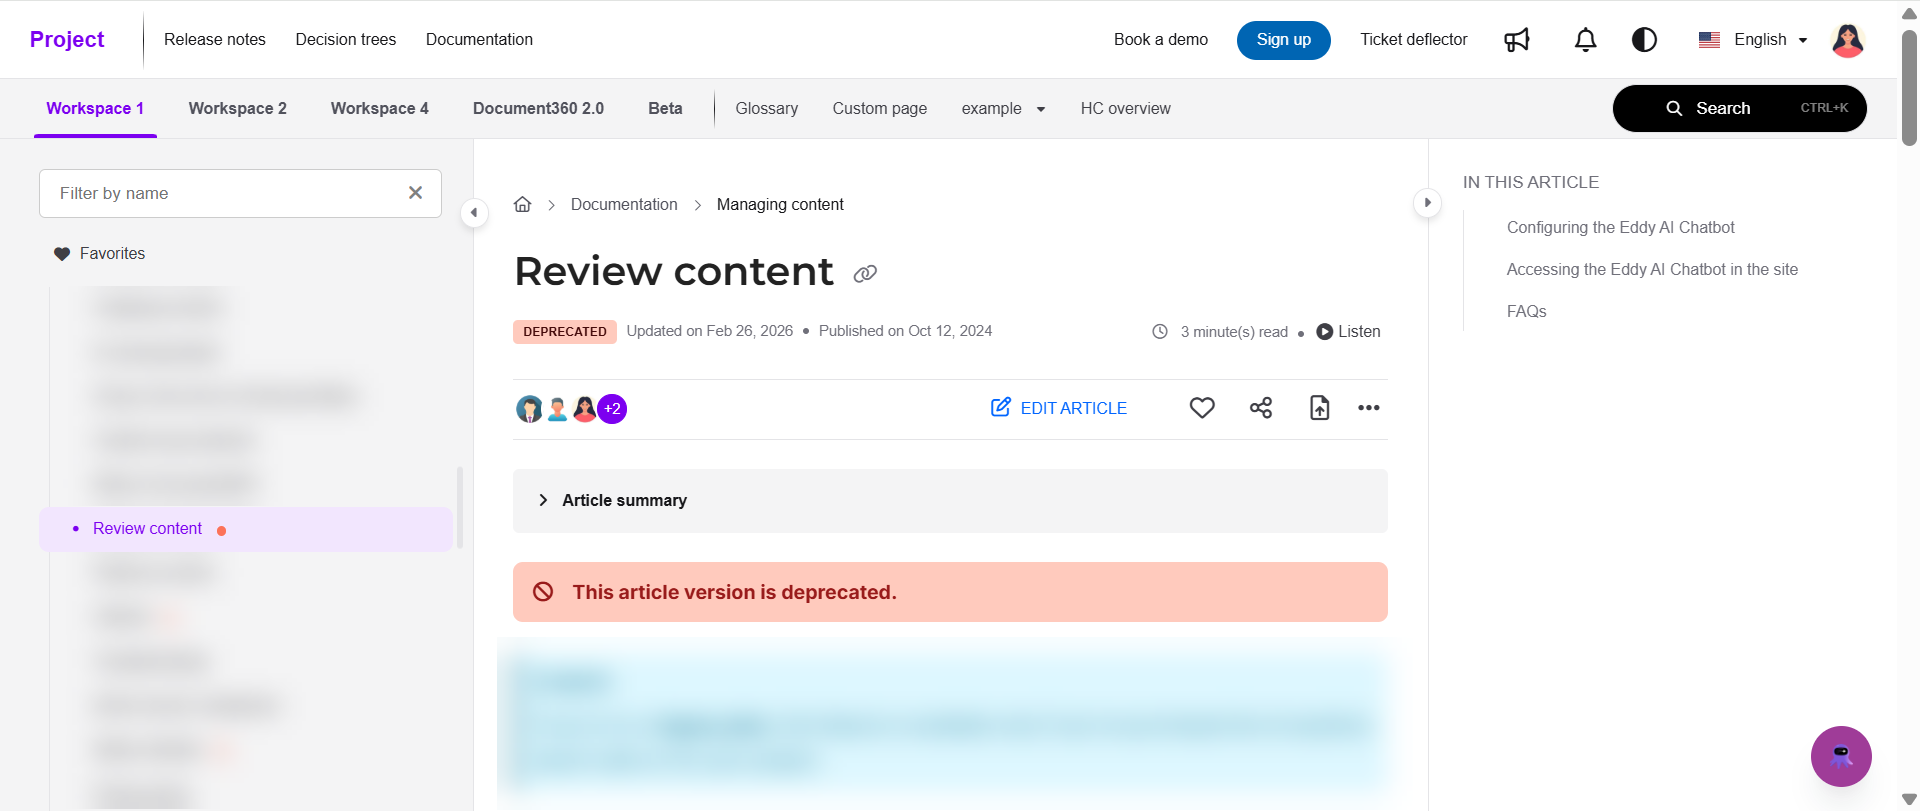This screenshot has width=1920, height=811.
Task: Clear the filter with the X icon
Action: pyautogui.click(x=416, y=193)
